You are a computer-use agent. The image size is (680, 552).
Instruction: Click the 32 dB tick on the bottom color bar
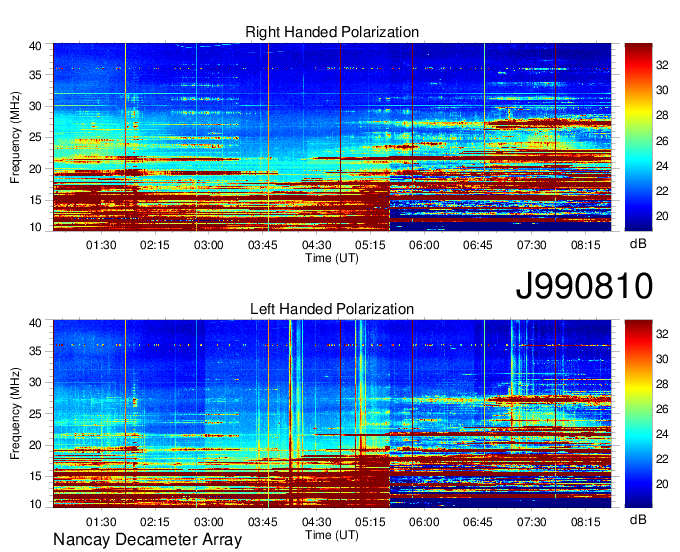(662, 334)
